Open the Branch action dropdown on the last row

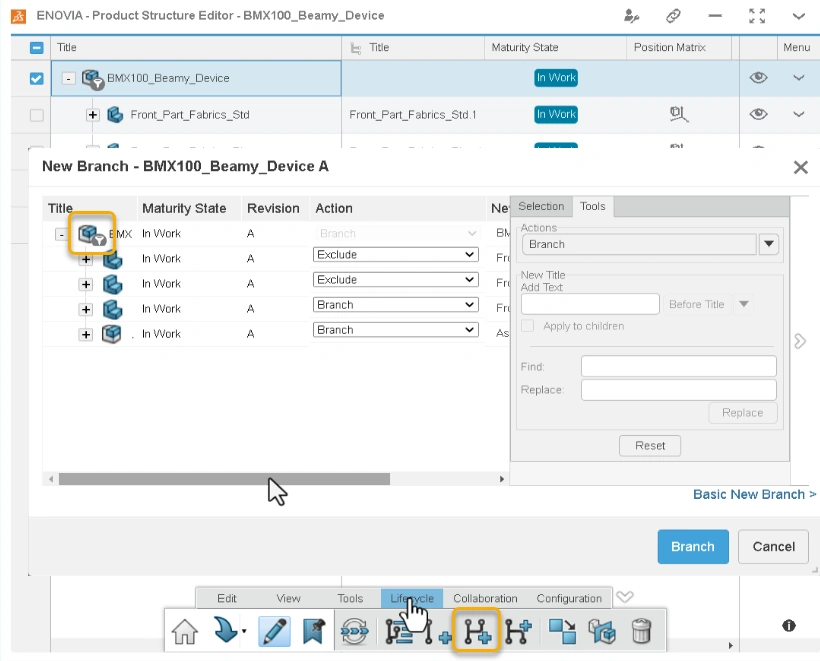point(396,330)
